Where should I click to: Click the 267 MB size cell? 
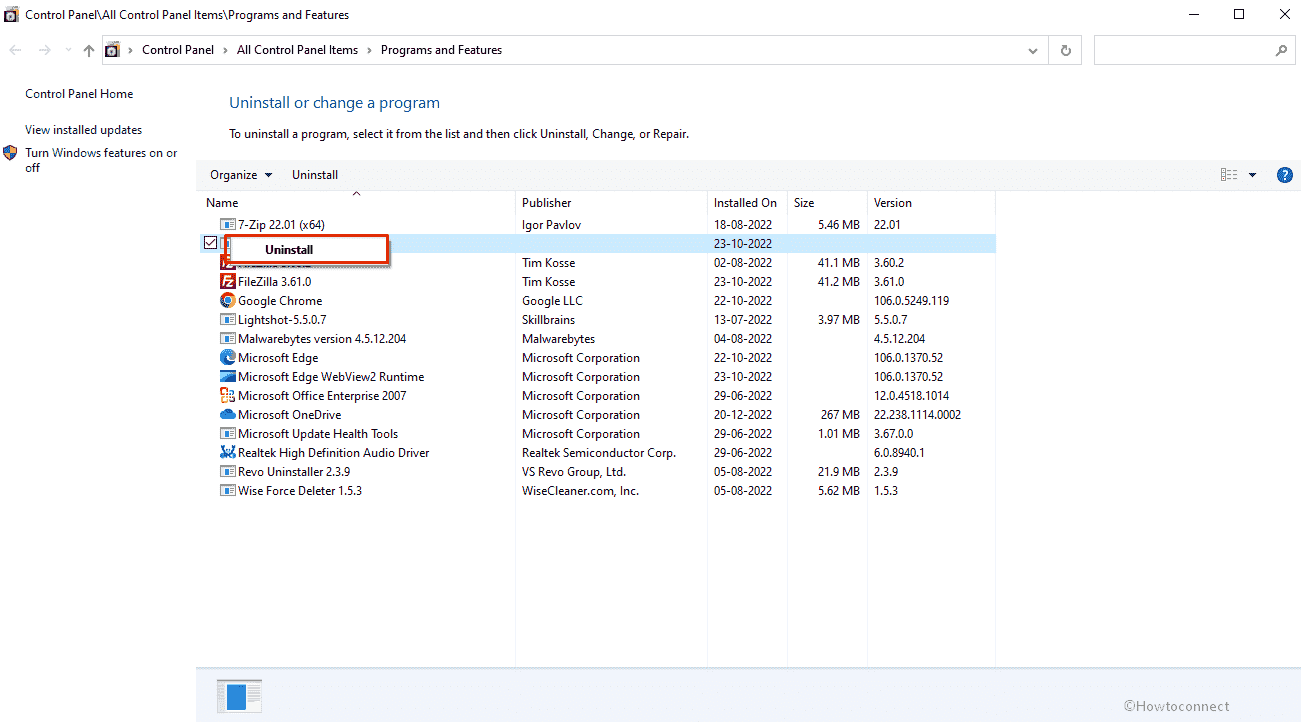coord(840,415)
